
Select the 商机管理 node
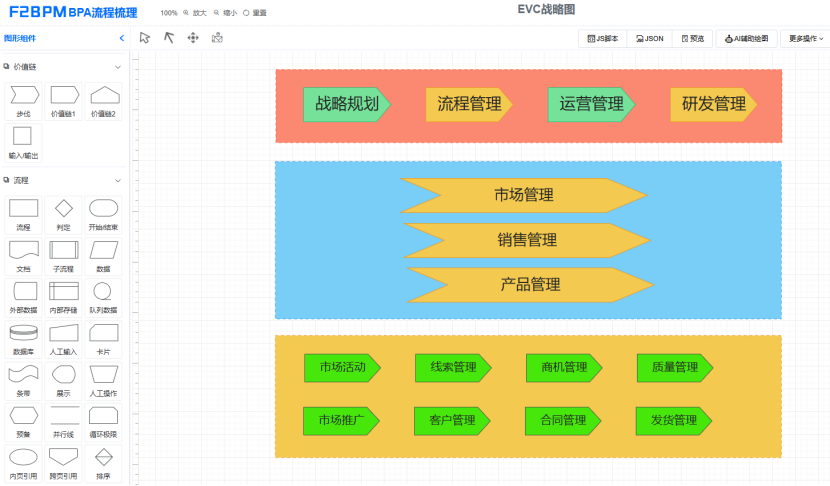pyautogui.click(x=564, y=367)
